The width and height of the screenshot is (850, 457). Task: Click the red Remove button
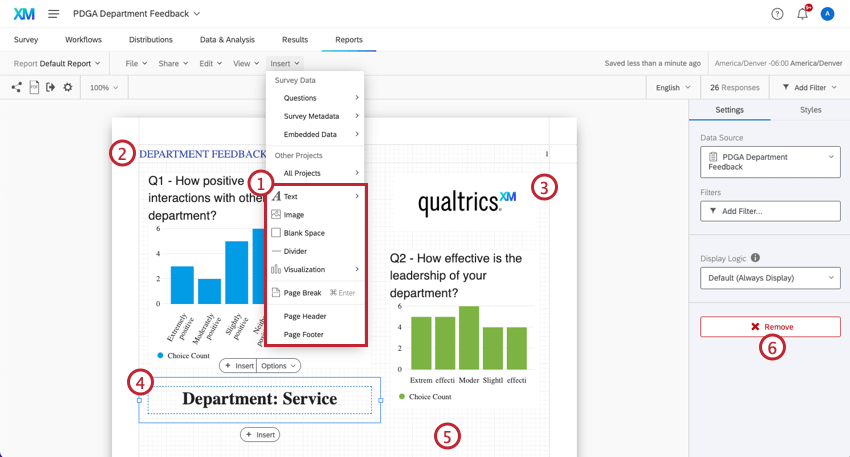point(770,327)
